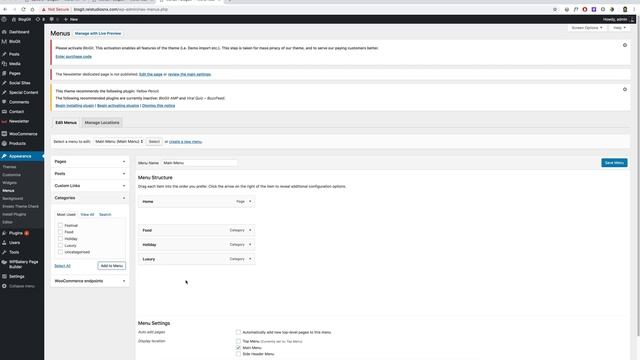Viewport: 640px width, 360px height.
Task: Check the Luxury category checkbox
Action: click(60, 245)
